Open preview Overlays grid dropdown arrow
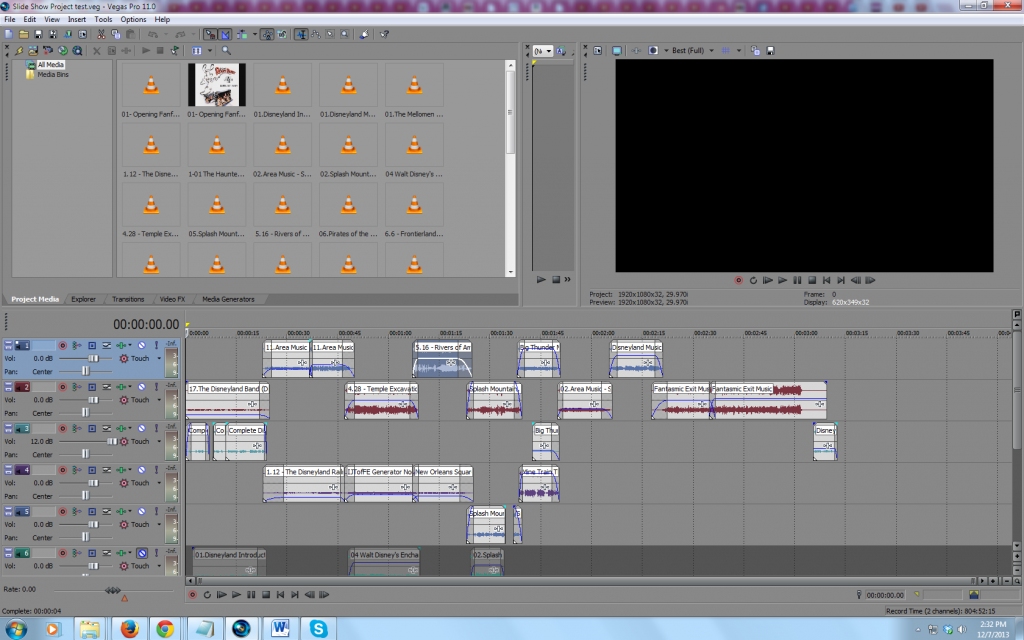The image size is (1024, 640). tap(739, 50)
